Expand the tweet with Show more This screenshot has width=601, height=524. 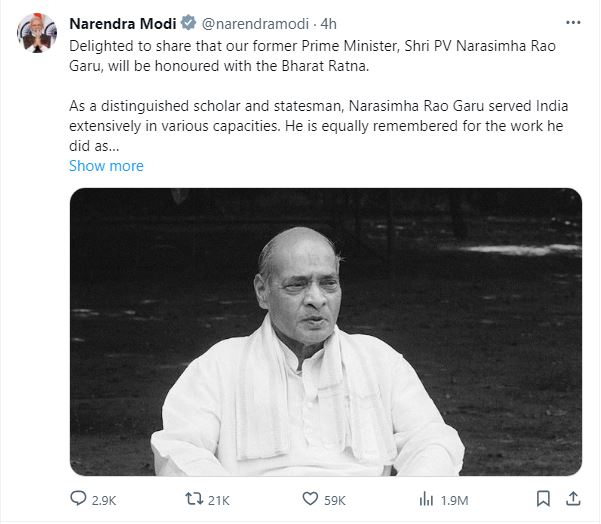click(106, 166)
